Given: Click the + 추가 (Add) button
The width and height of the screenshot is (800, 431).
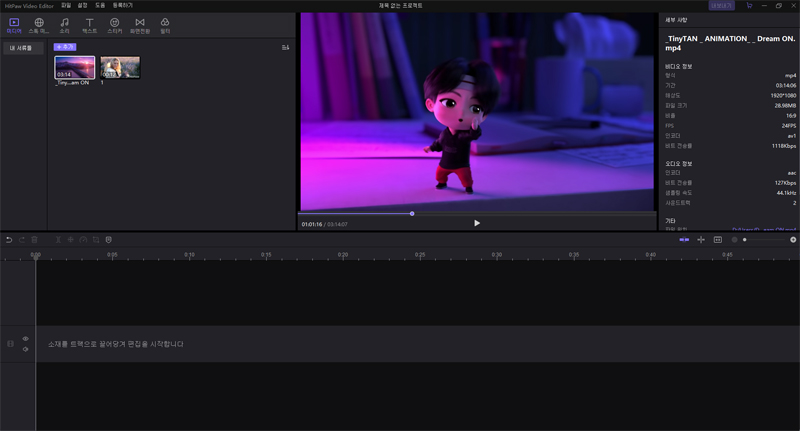Looking at the screenshot, I should (x=65, y=47).
